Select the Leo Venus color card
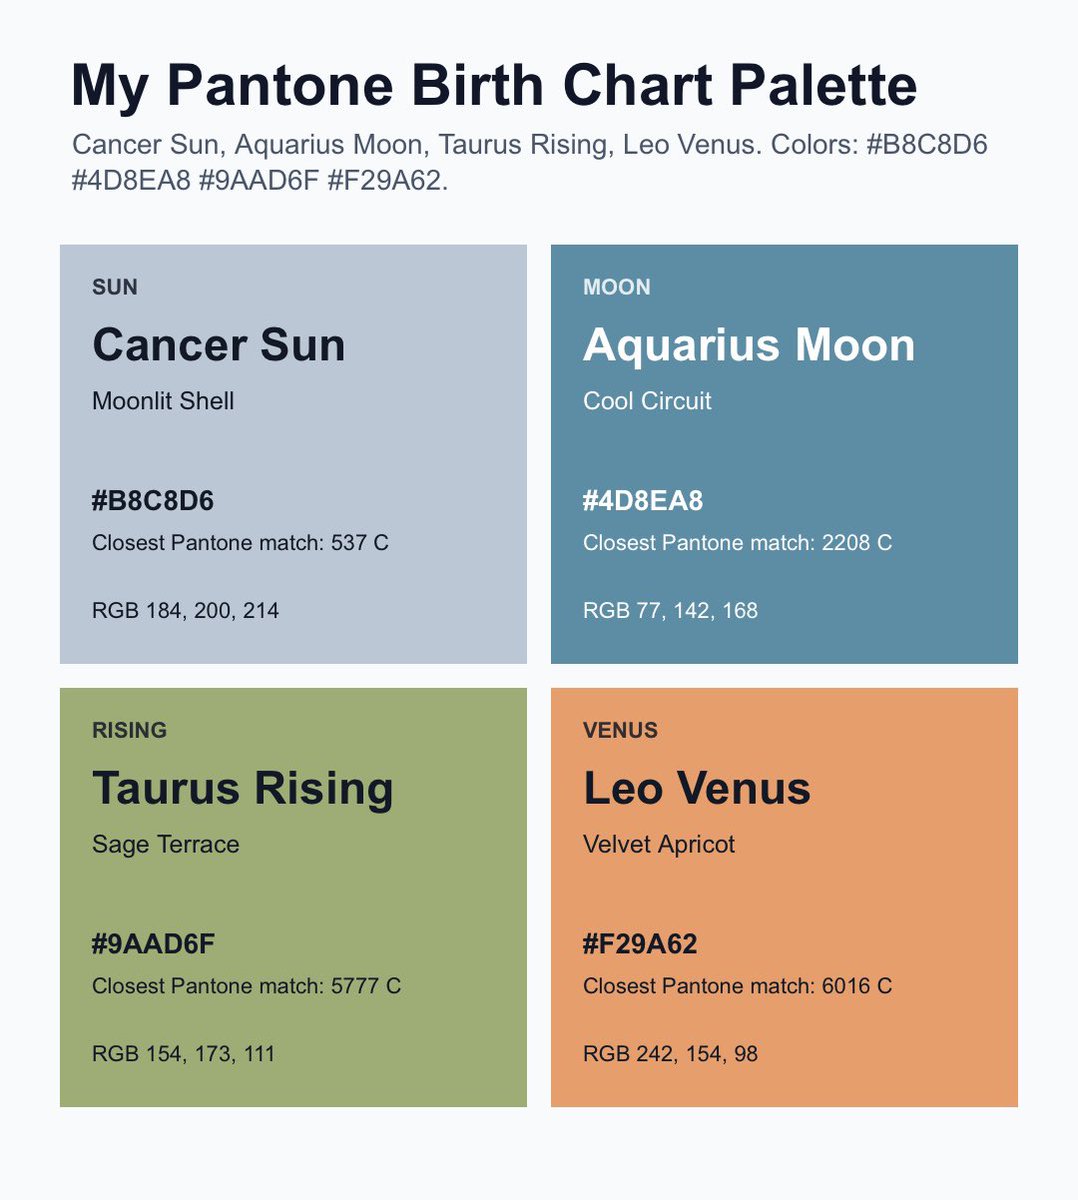The image size is (1078, 1200). 784,897
